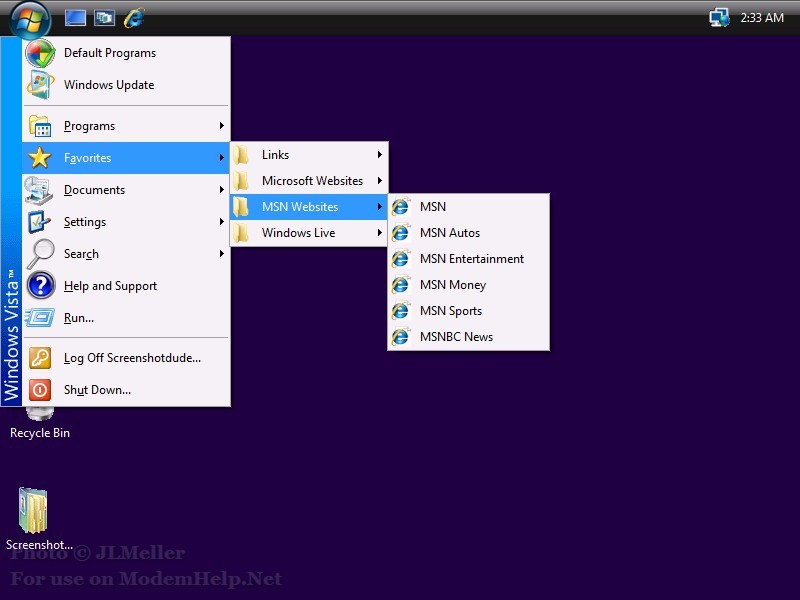Select the Screenshot... desktop folder icon
This screenshot has width=800, height=600.
33,510
